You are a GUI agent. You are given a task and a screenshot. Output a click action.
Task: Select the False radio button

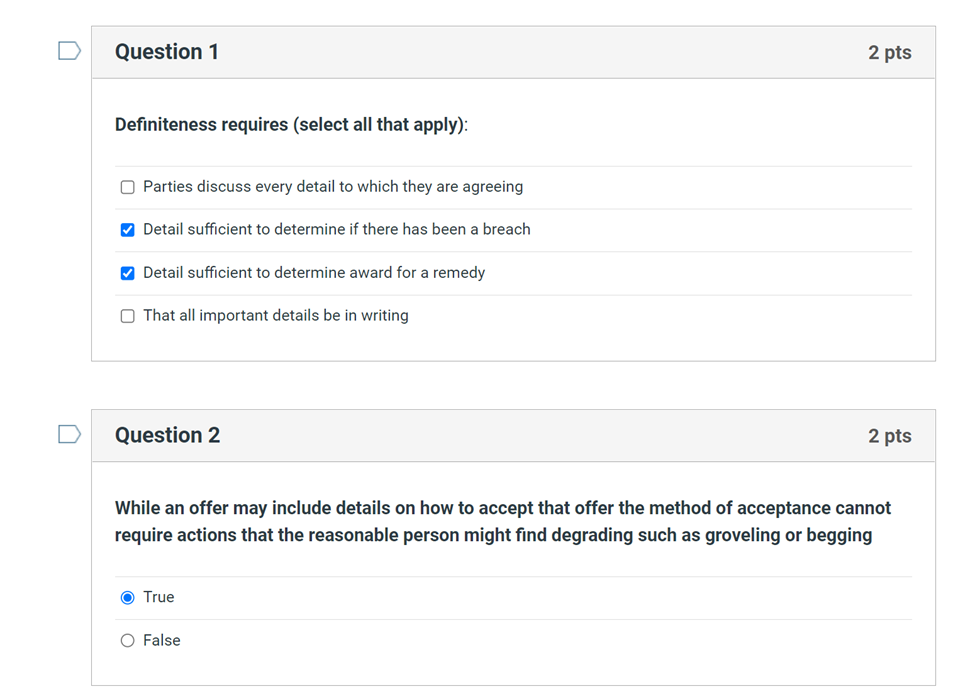click(127, 640)
